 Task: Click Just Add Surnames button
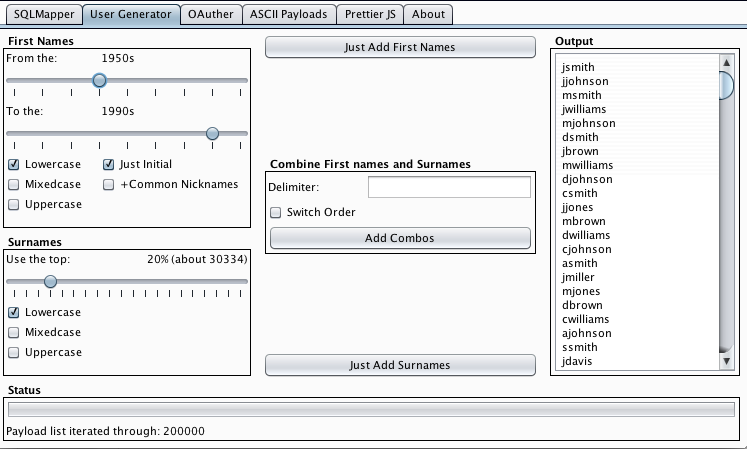coord(400,365)
